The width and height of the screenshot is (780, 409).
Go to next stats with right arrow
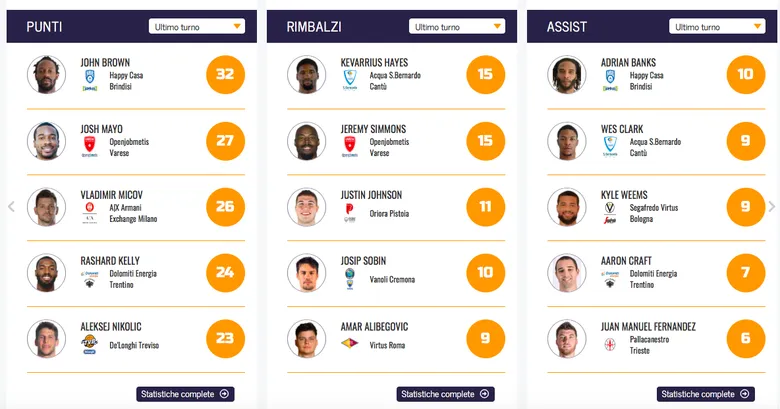(x=771, y=207)
